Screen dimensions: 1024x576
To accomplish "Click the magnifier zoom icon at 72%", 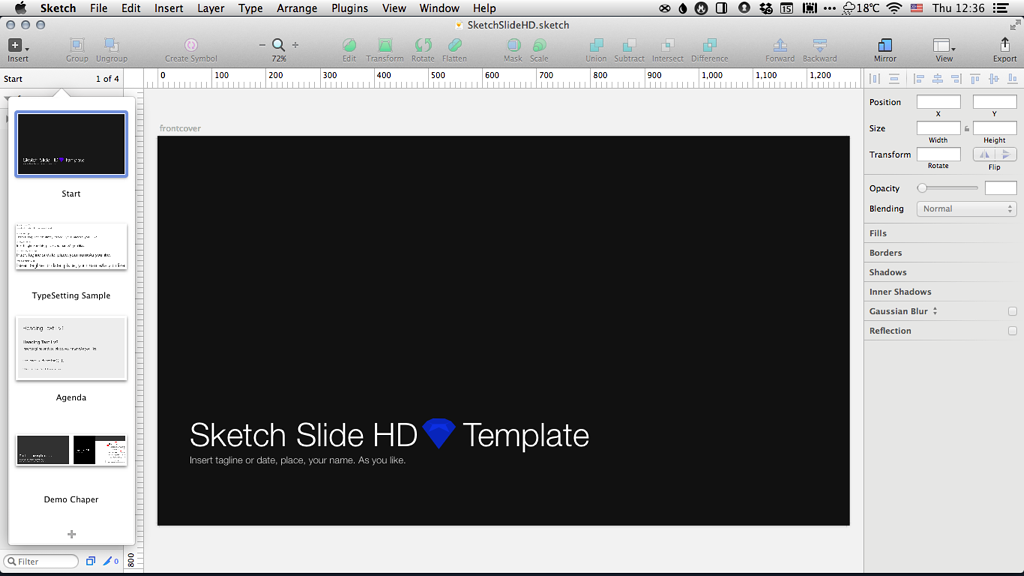I will [x=278, y=45].
